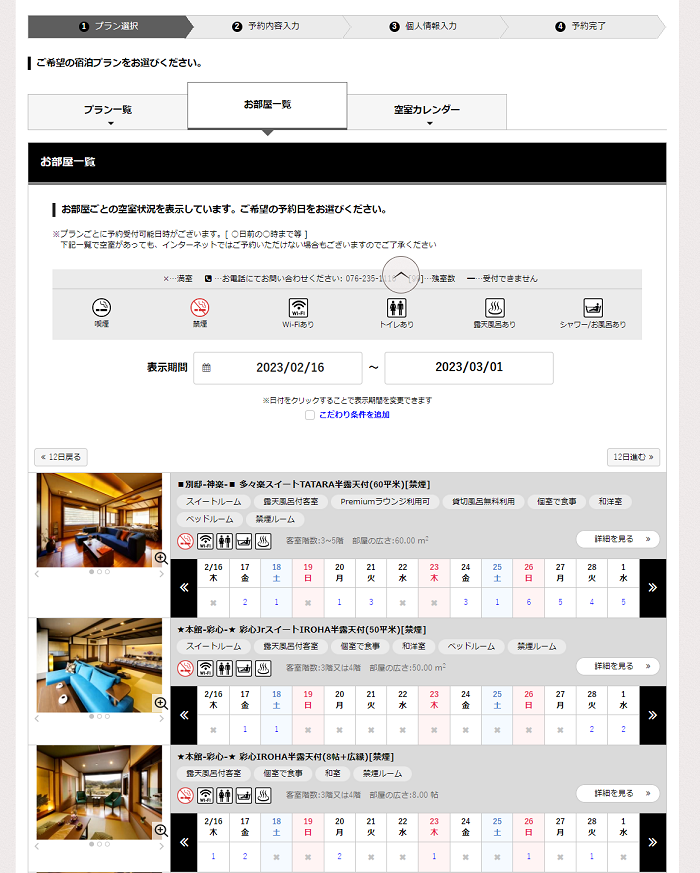Click step 3 個人情報入力 in progress bar
Image resolution: width=700 pixels, height=873 pixels.
pyautogui.click(x=423, y=26)
